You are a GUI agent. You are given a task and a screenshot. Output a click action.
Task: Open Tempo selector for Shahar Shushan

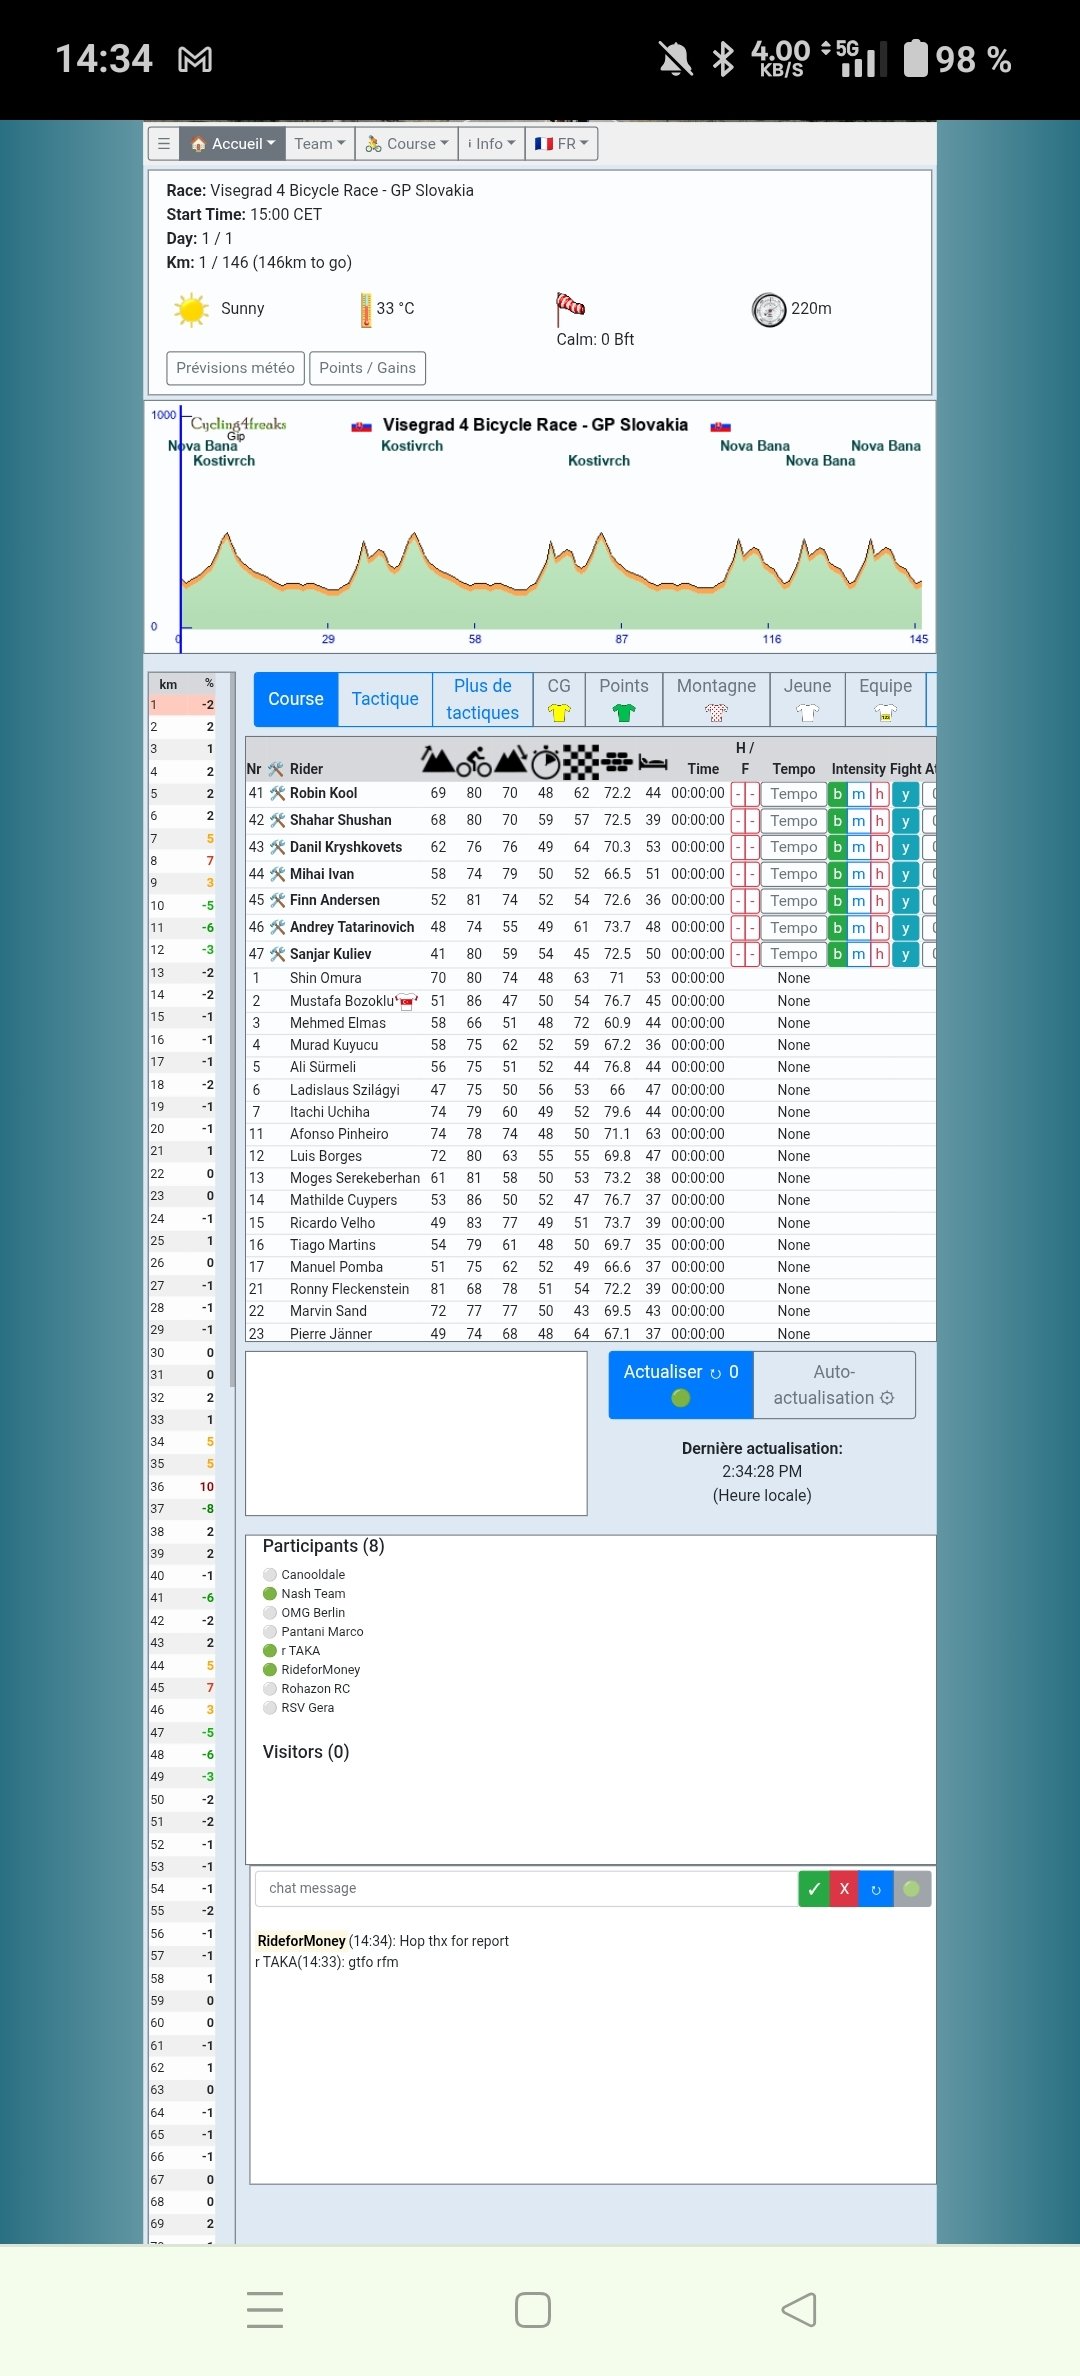(x=794, y=821)
